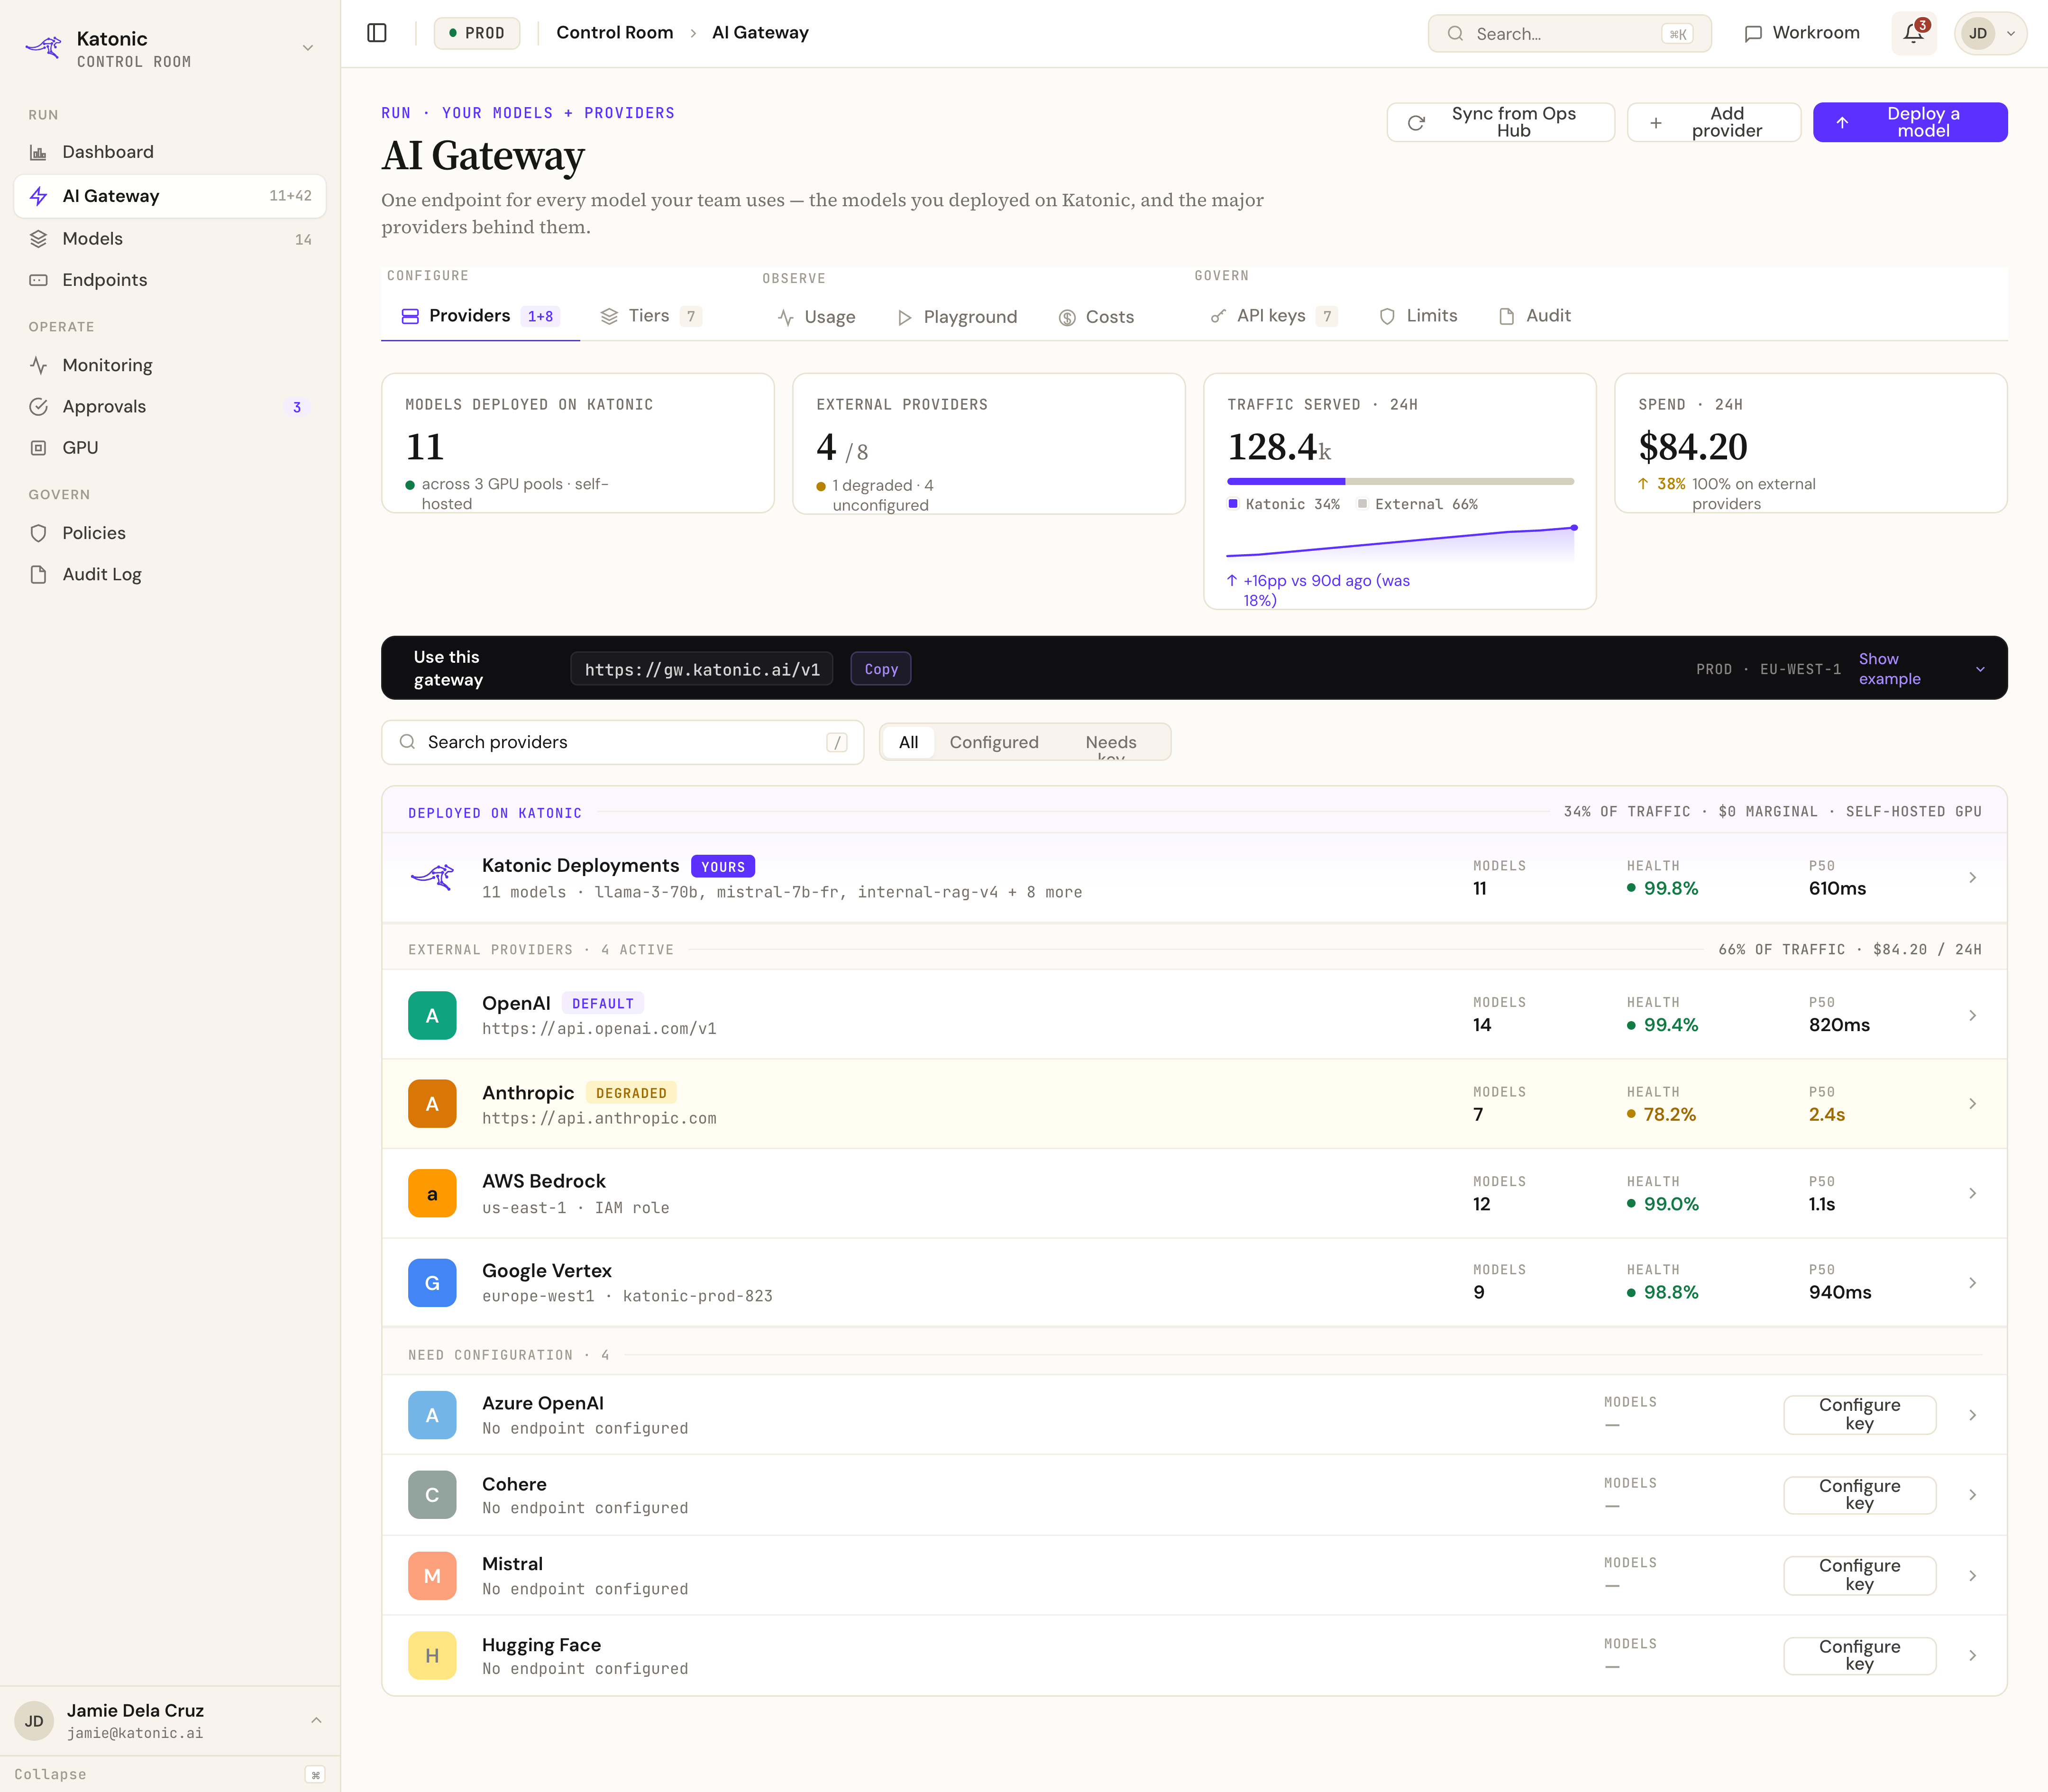Click the Anthropic provider avatar icon
This screenshot has height=1792, width=2048.
click(432, 1104)
